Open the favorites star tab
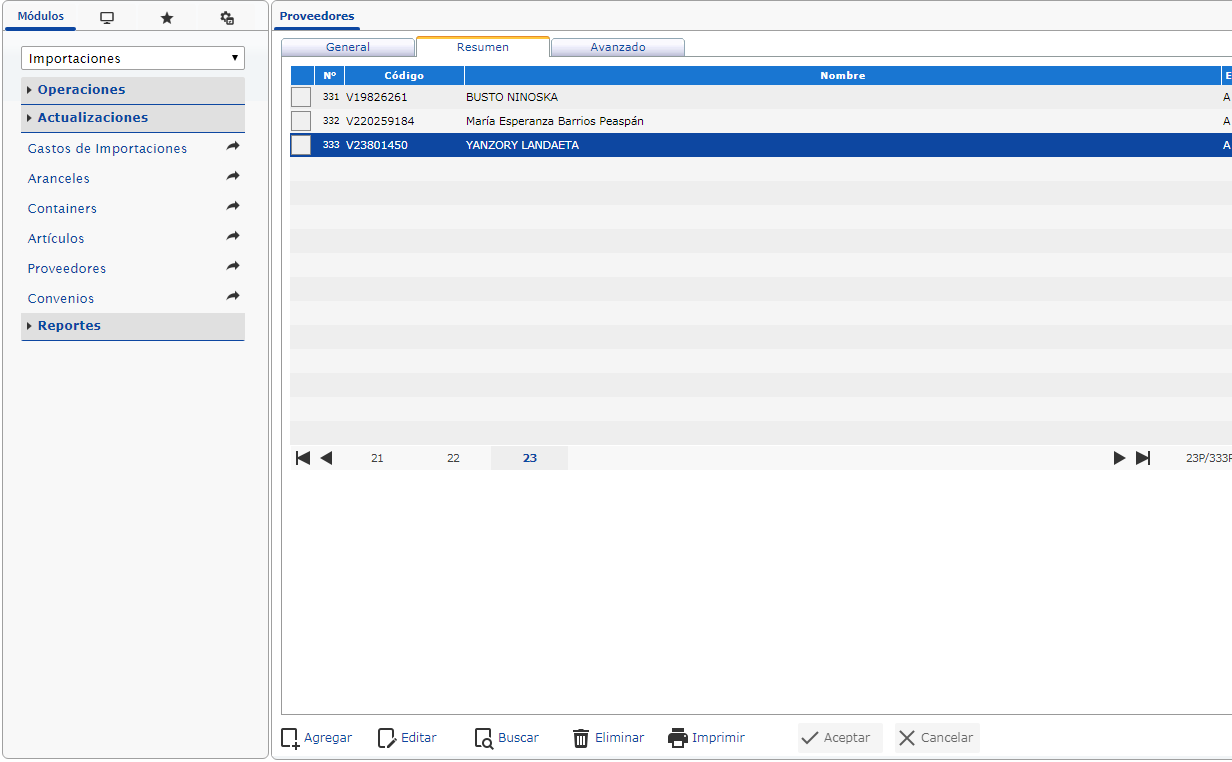 click(x=167, y=18)
